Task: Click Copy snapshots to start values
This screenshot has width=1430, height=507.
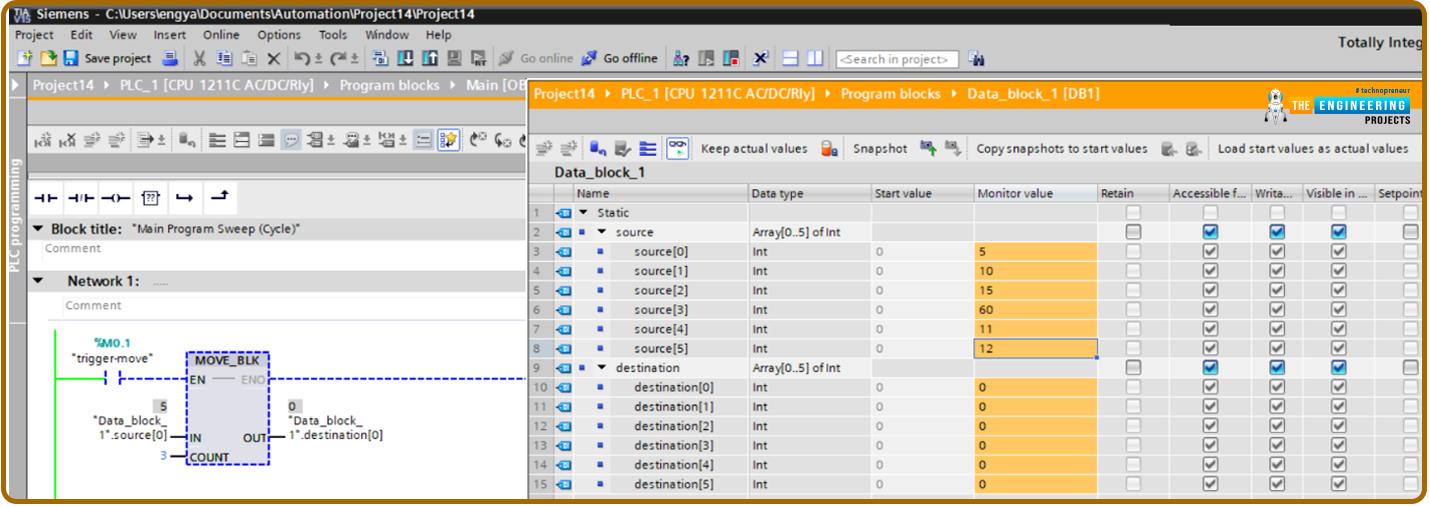Action: coord(1062,149)
